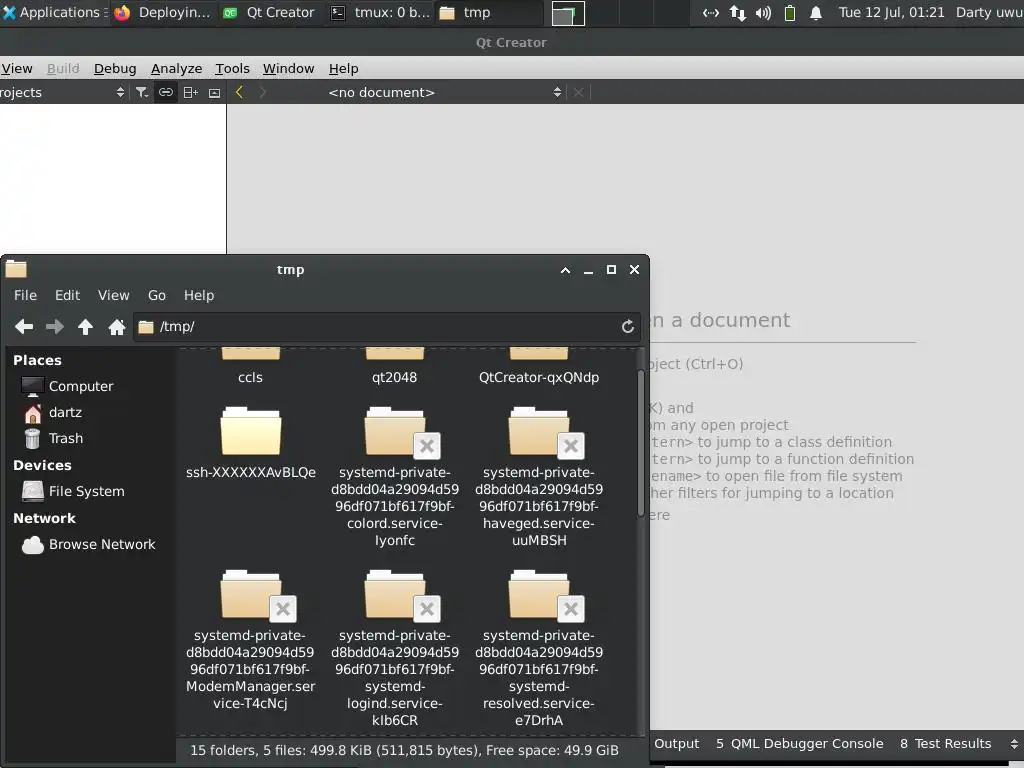Select the ModemManager.service-T4cNcj folder

point(251,641)
